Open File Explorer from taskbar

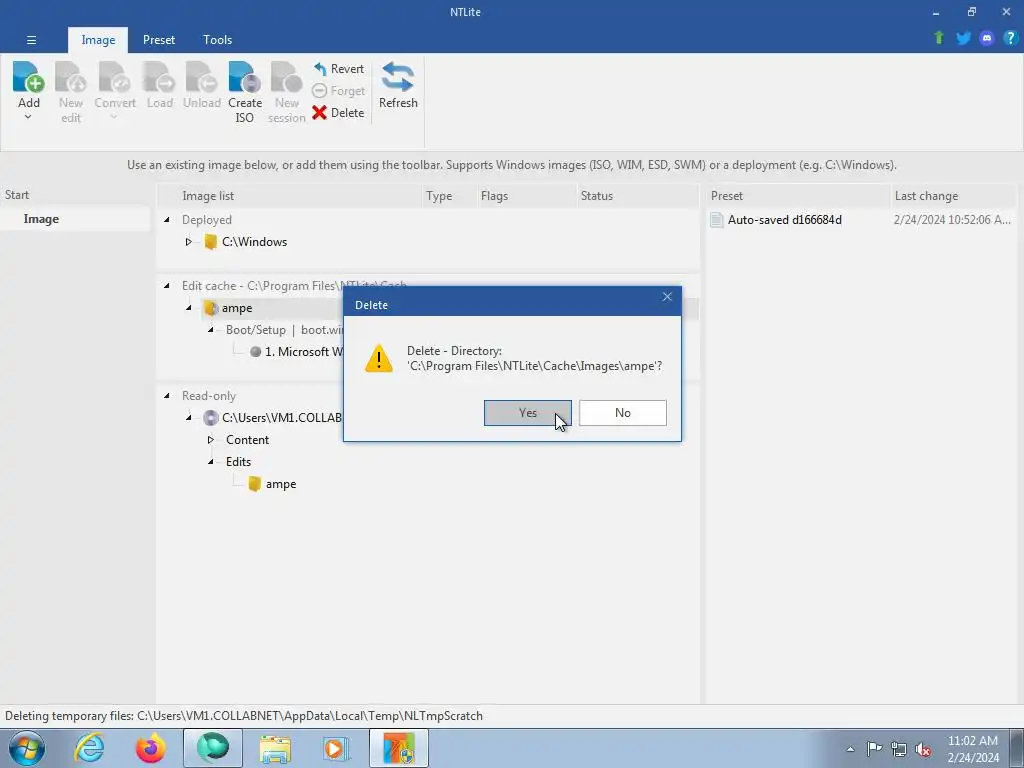click(x=275, y=748)
